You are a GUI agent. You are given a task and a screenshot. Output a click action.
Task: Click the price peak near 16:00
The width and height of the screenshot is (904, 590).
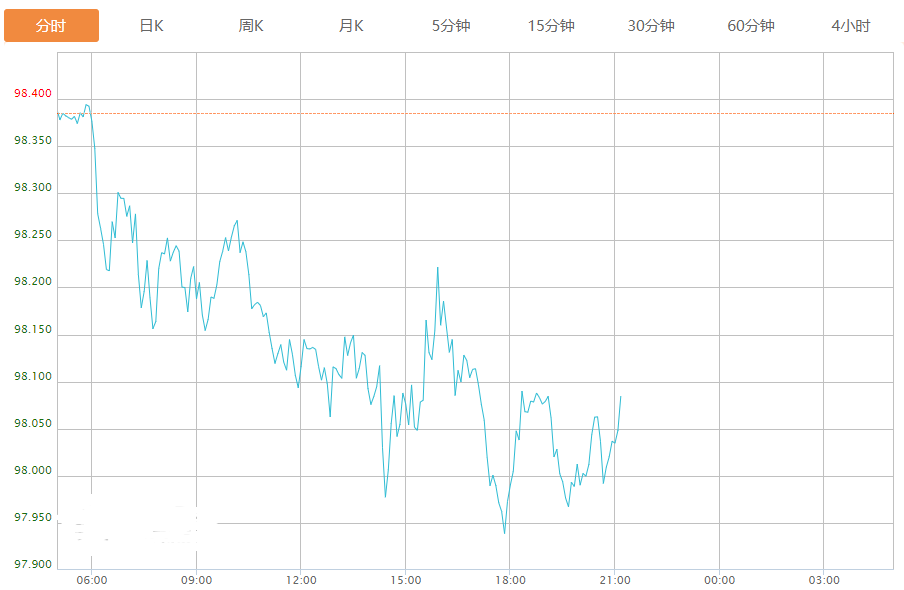coord(438,268)
